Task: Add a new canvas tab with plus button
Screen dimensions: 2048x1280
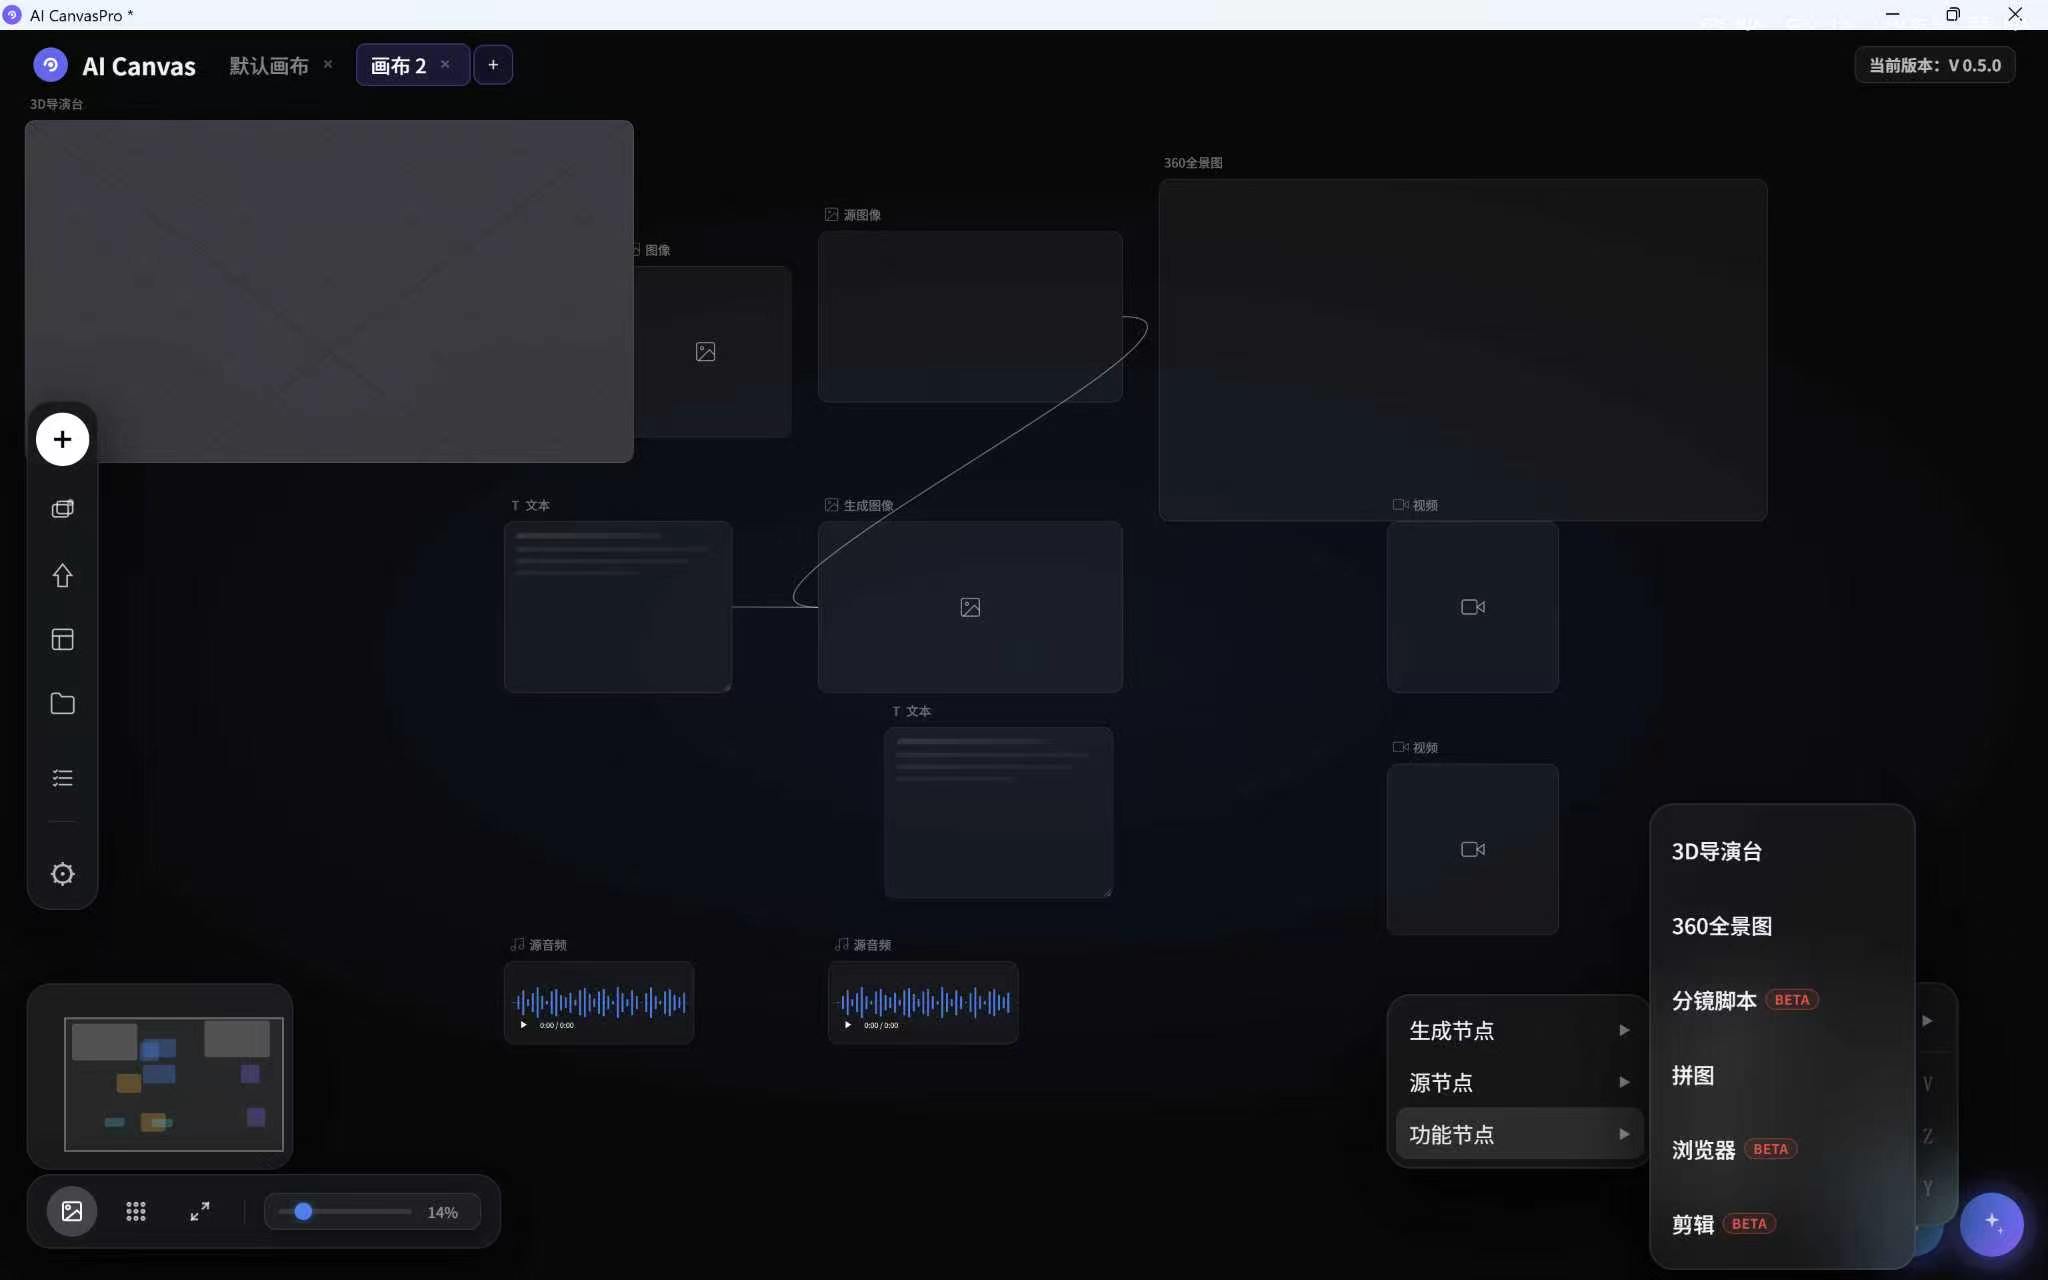Action: tap(493, 65)
